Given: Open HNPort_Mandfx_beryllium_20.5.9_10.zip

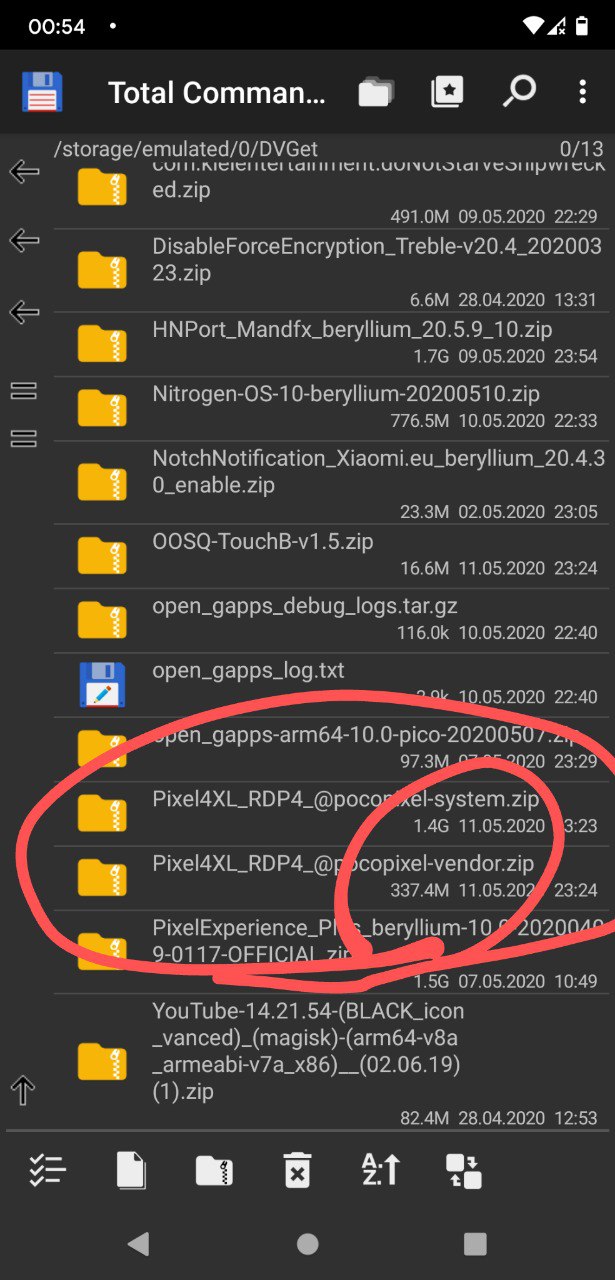Looking at the screenshot, I should pyautogui.click(x=353, y=329).
